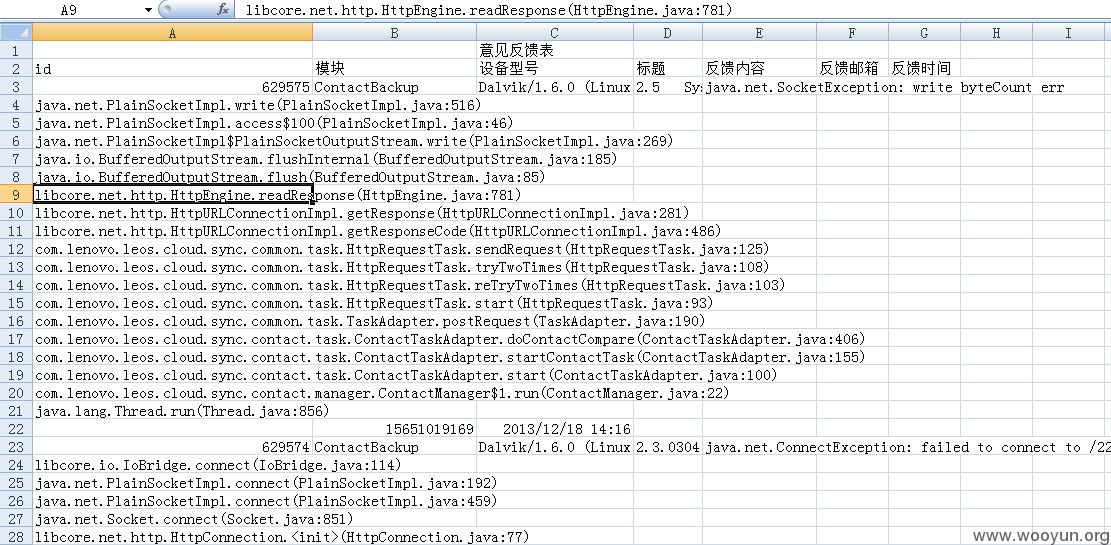Click HttpRequestTask.tryTwoTimes cell

tap(172, 267)
